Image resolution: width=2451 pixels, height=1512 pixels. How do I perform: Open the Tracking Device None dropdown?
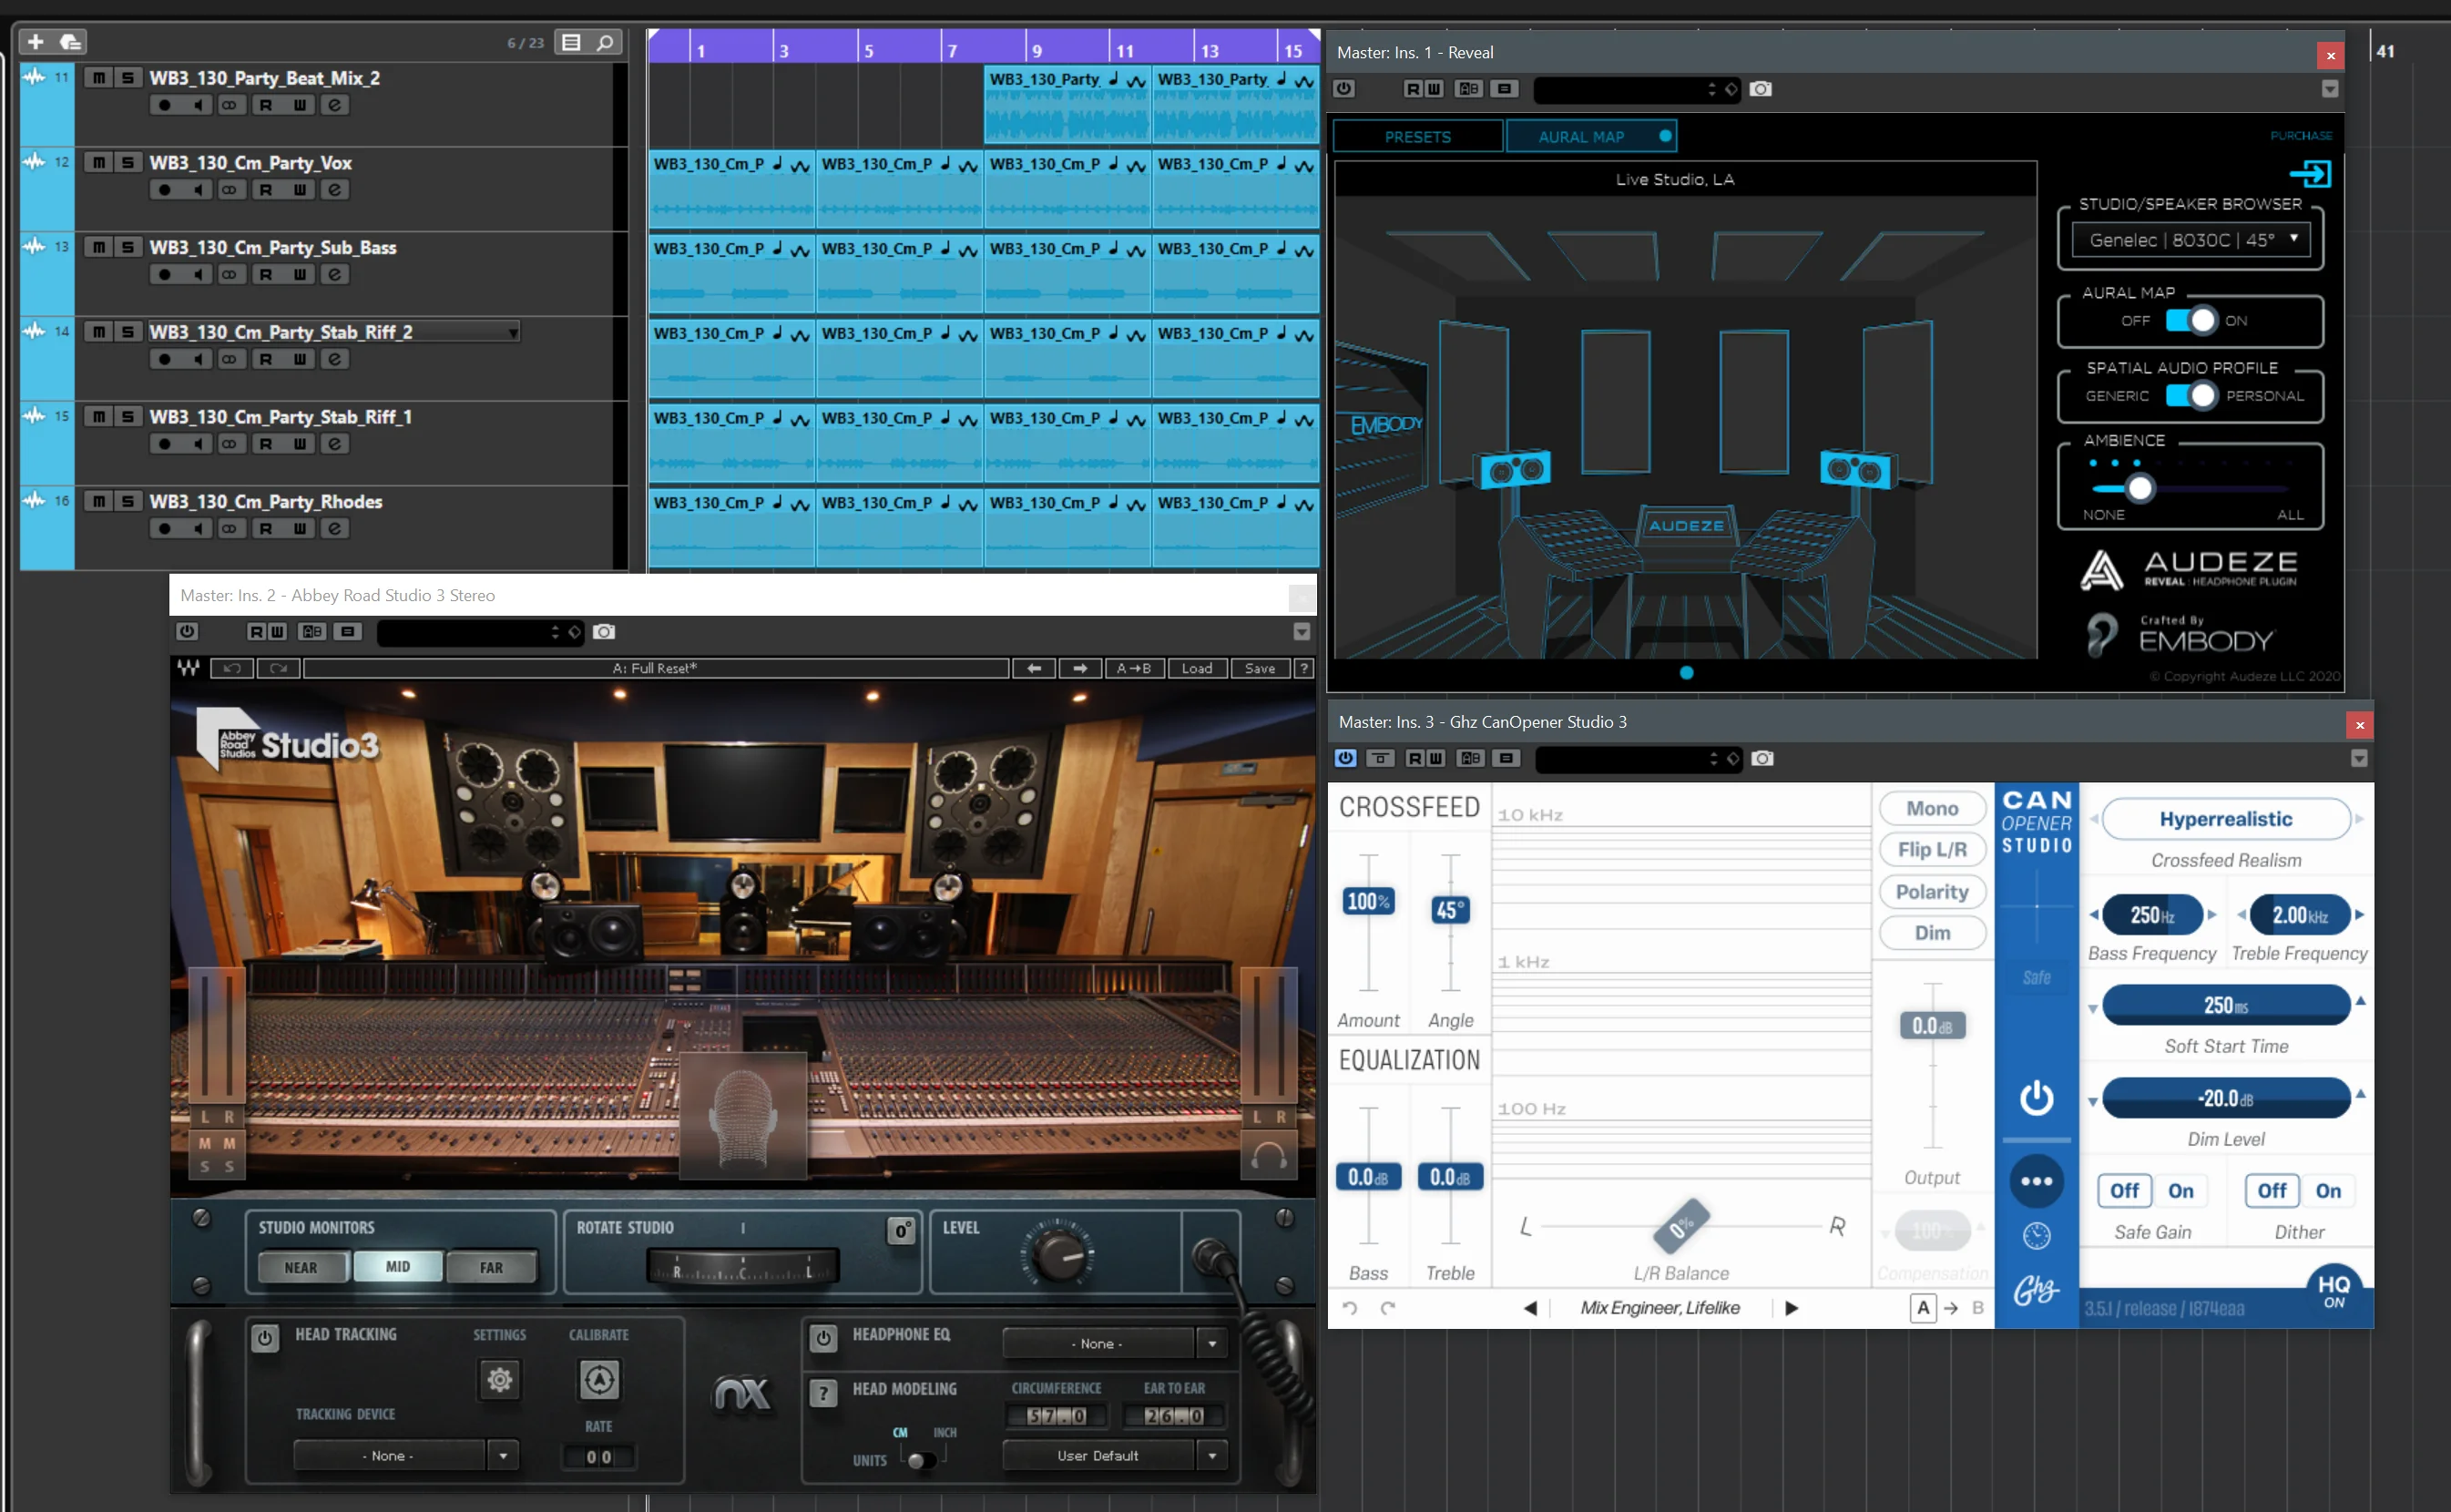point(404,1455)
